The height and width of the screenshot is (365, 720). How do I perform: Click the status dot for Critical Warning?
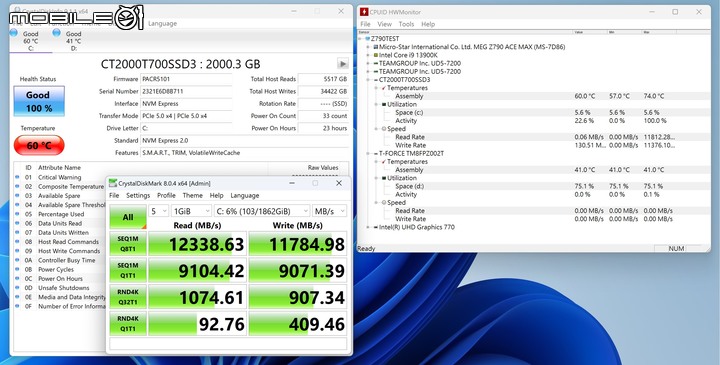(x=17, y=177)
